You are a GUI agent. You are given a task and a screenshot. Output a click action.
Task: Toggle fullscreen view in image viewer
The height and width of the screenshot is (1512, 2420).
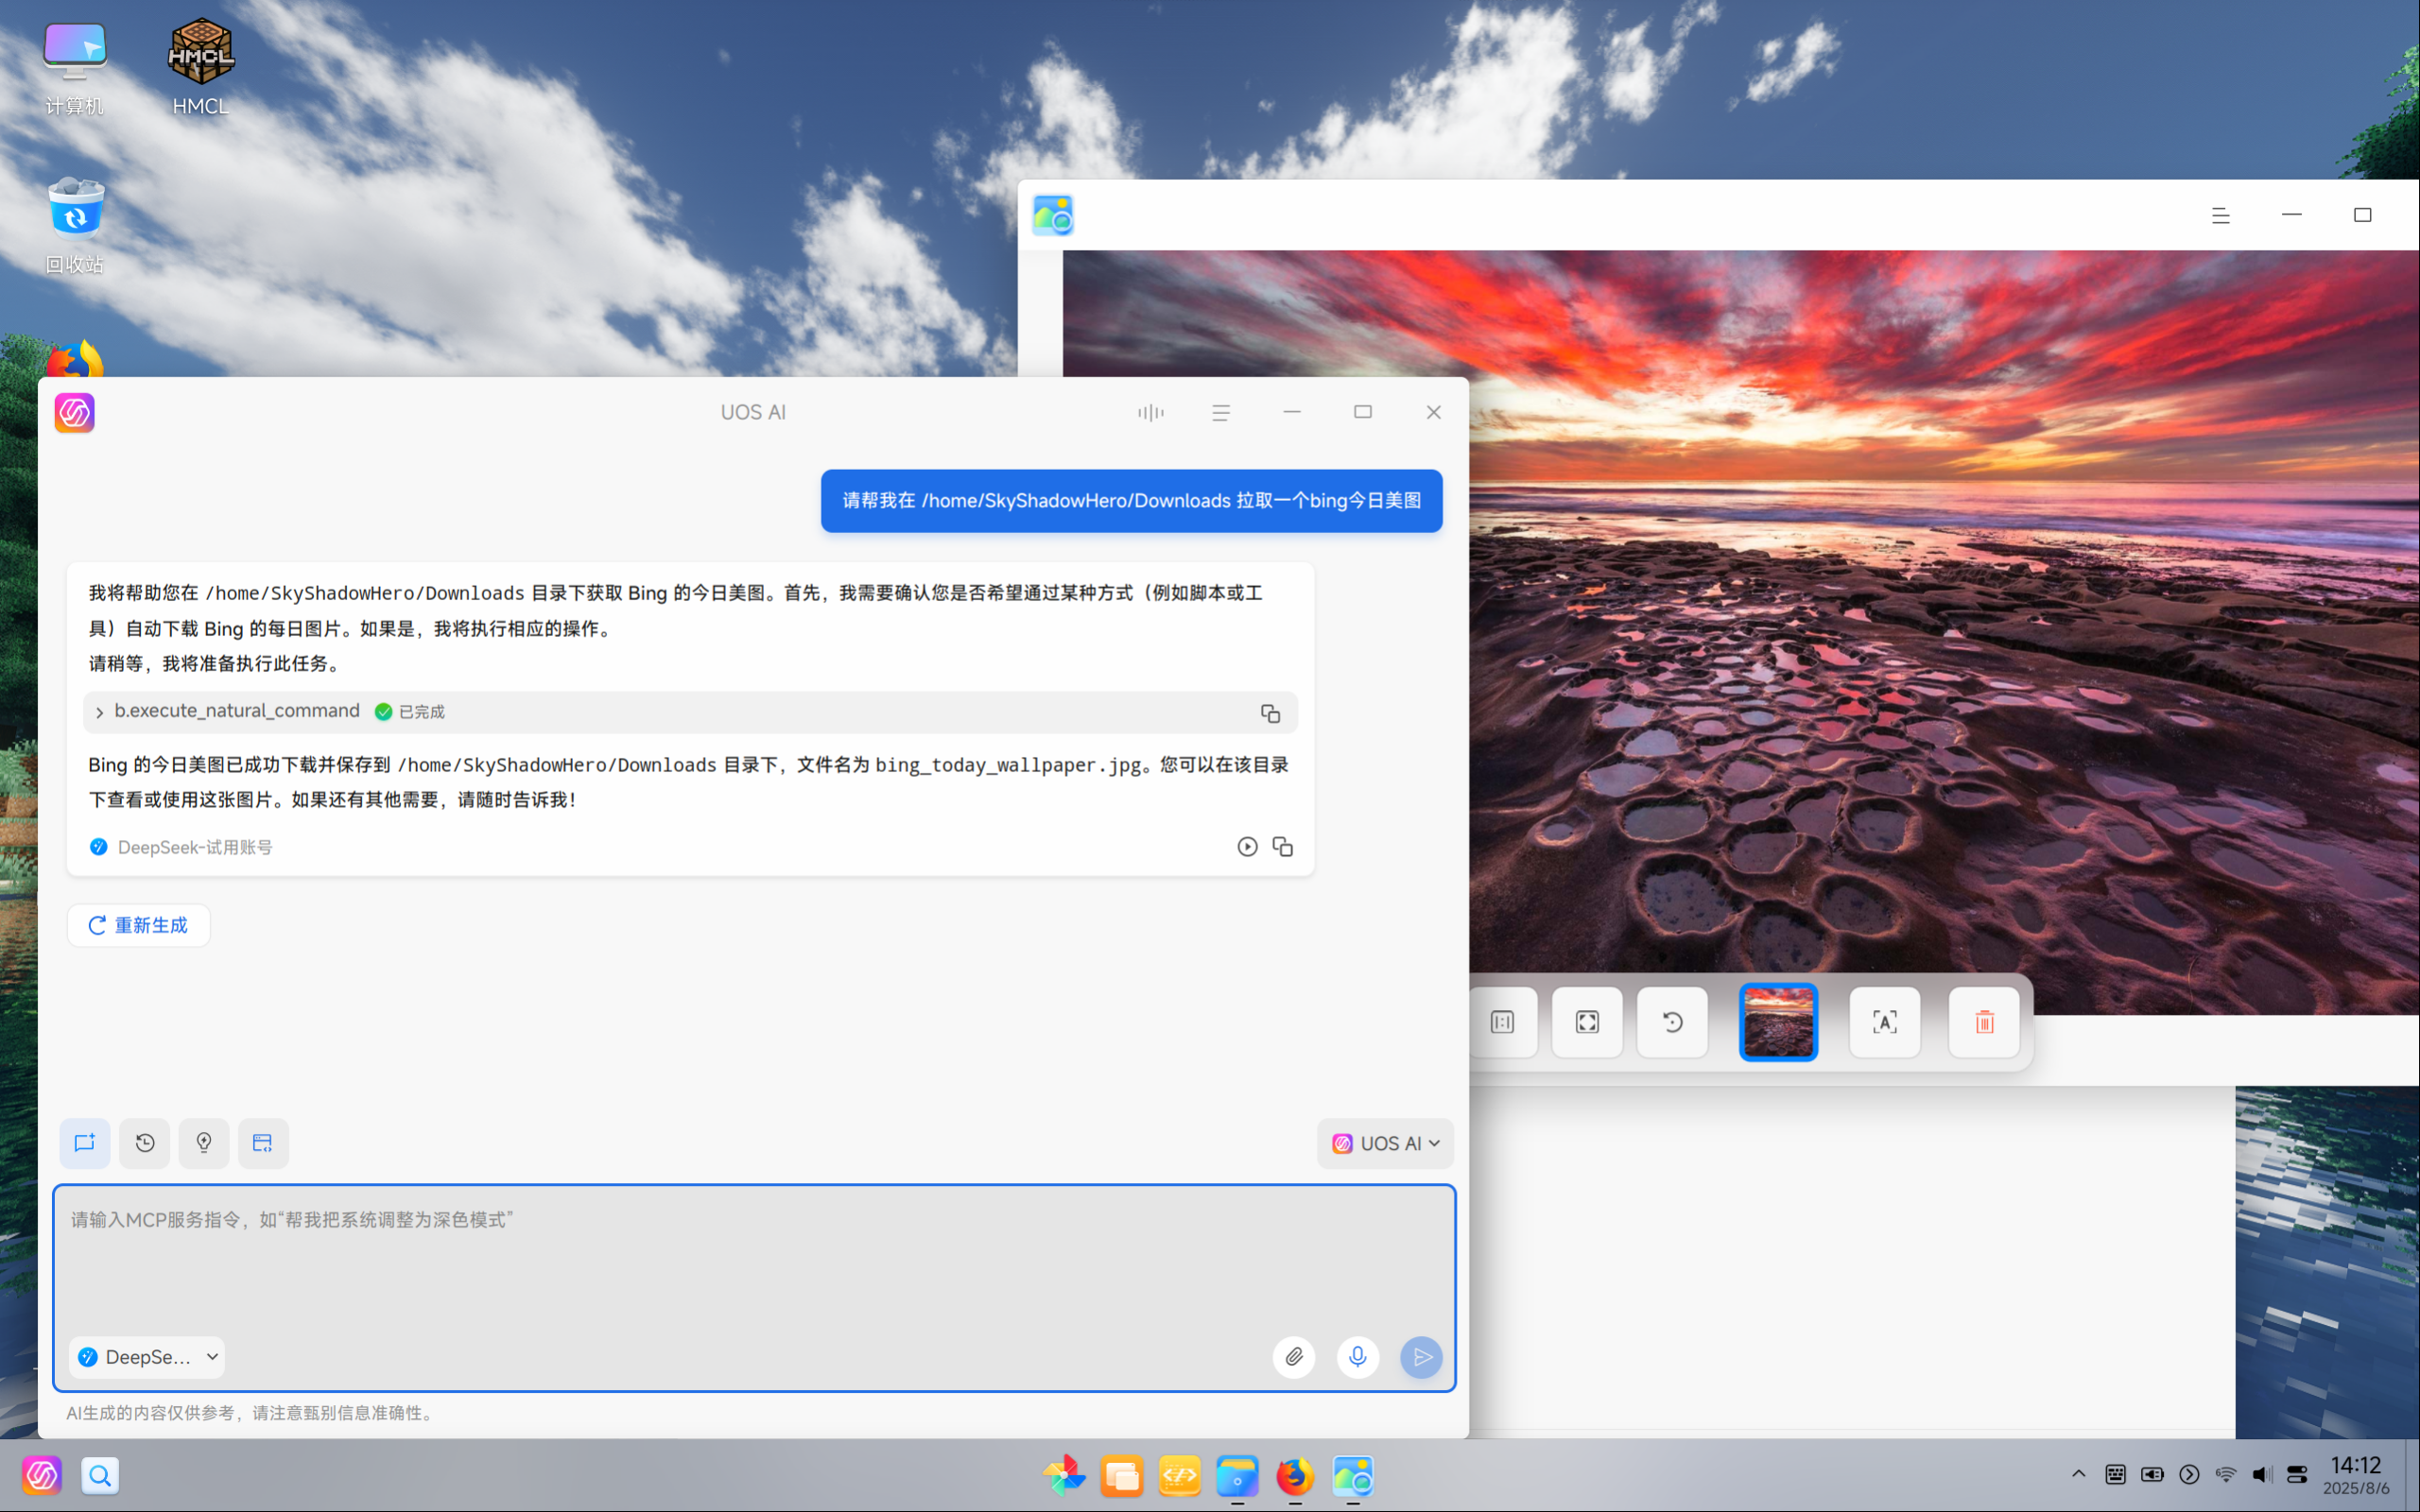(1587, 1022)
